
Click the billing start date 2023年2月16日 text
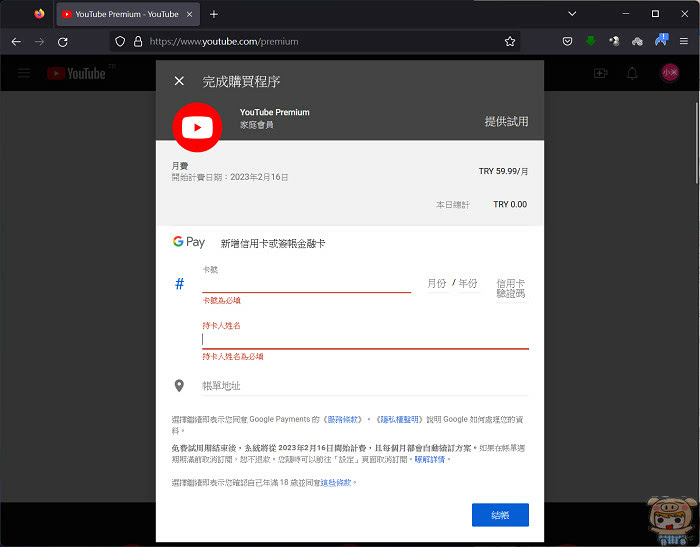coord(259,177)
